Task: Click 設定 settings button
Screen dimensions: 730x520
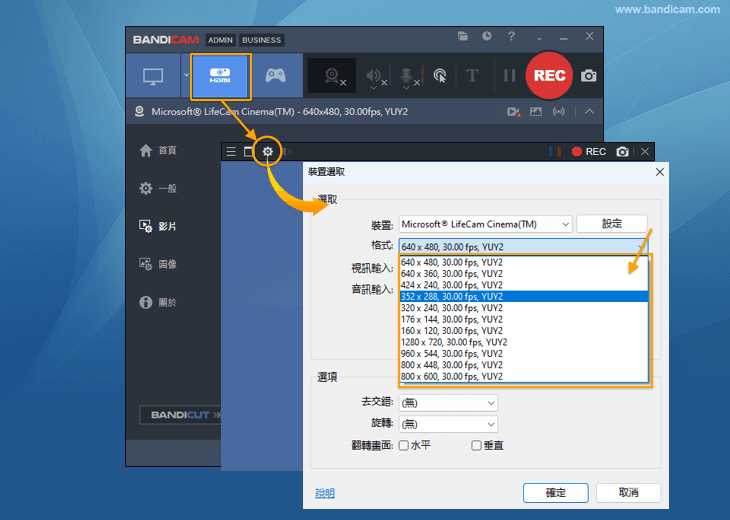Action: click(x=612, y=224)
